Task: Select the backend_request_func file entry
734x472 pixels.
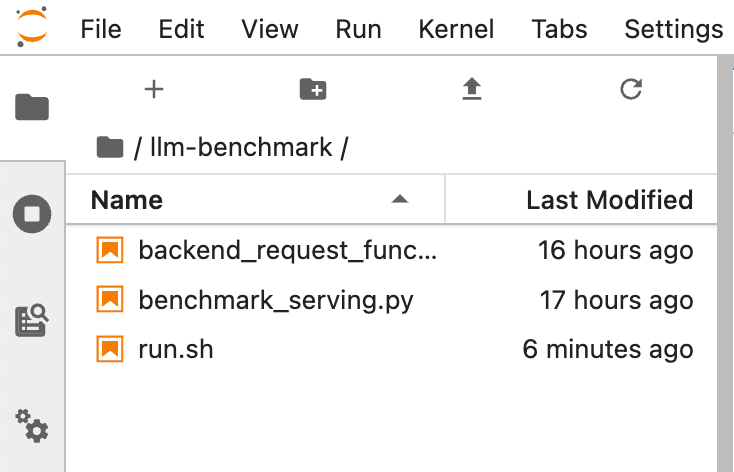Action: click(x=391, y=250)
